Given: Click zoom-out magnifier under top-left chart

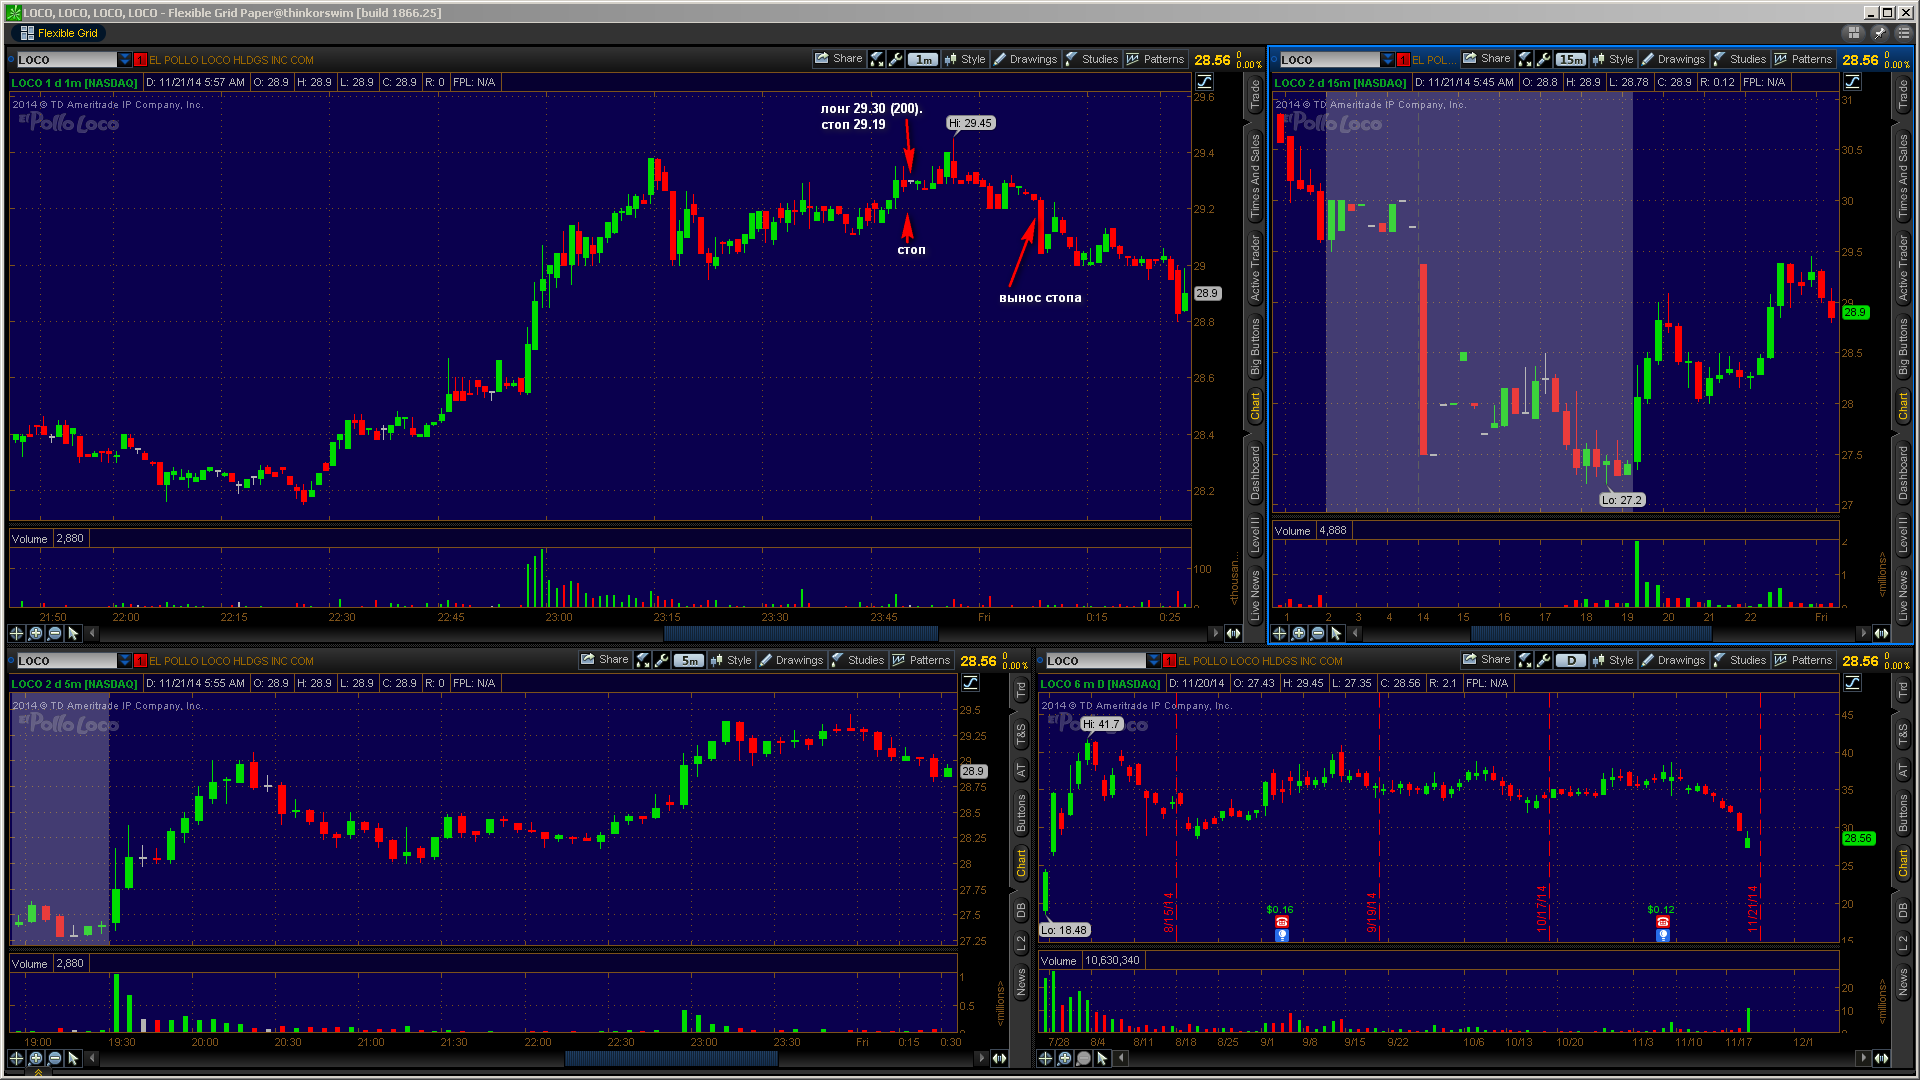Looking at the screenshot, I should click(54, 633).
